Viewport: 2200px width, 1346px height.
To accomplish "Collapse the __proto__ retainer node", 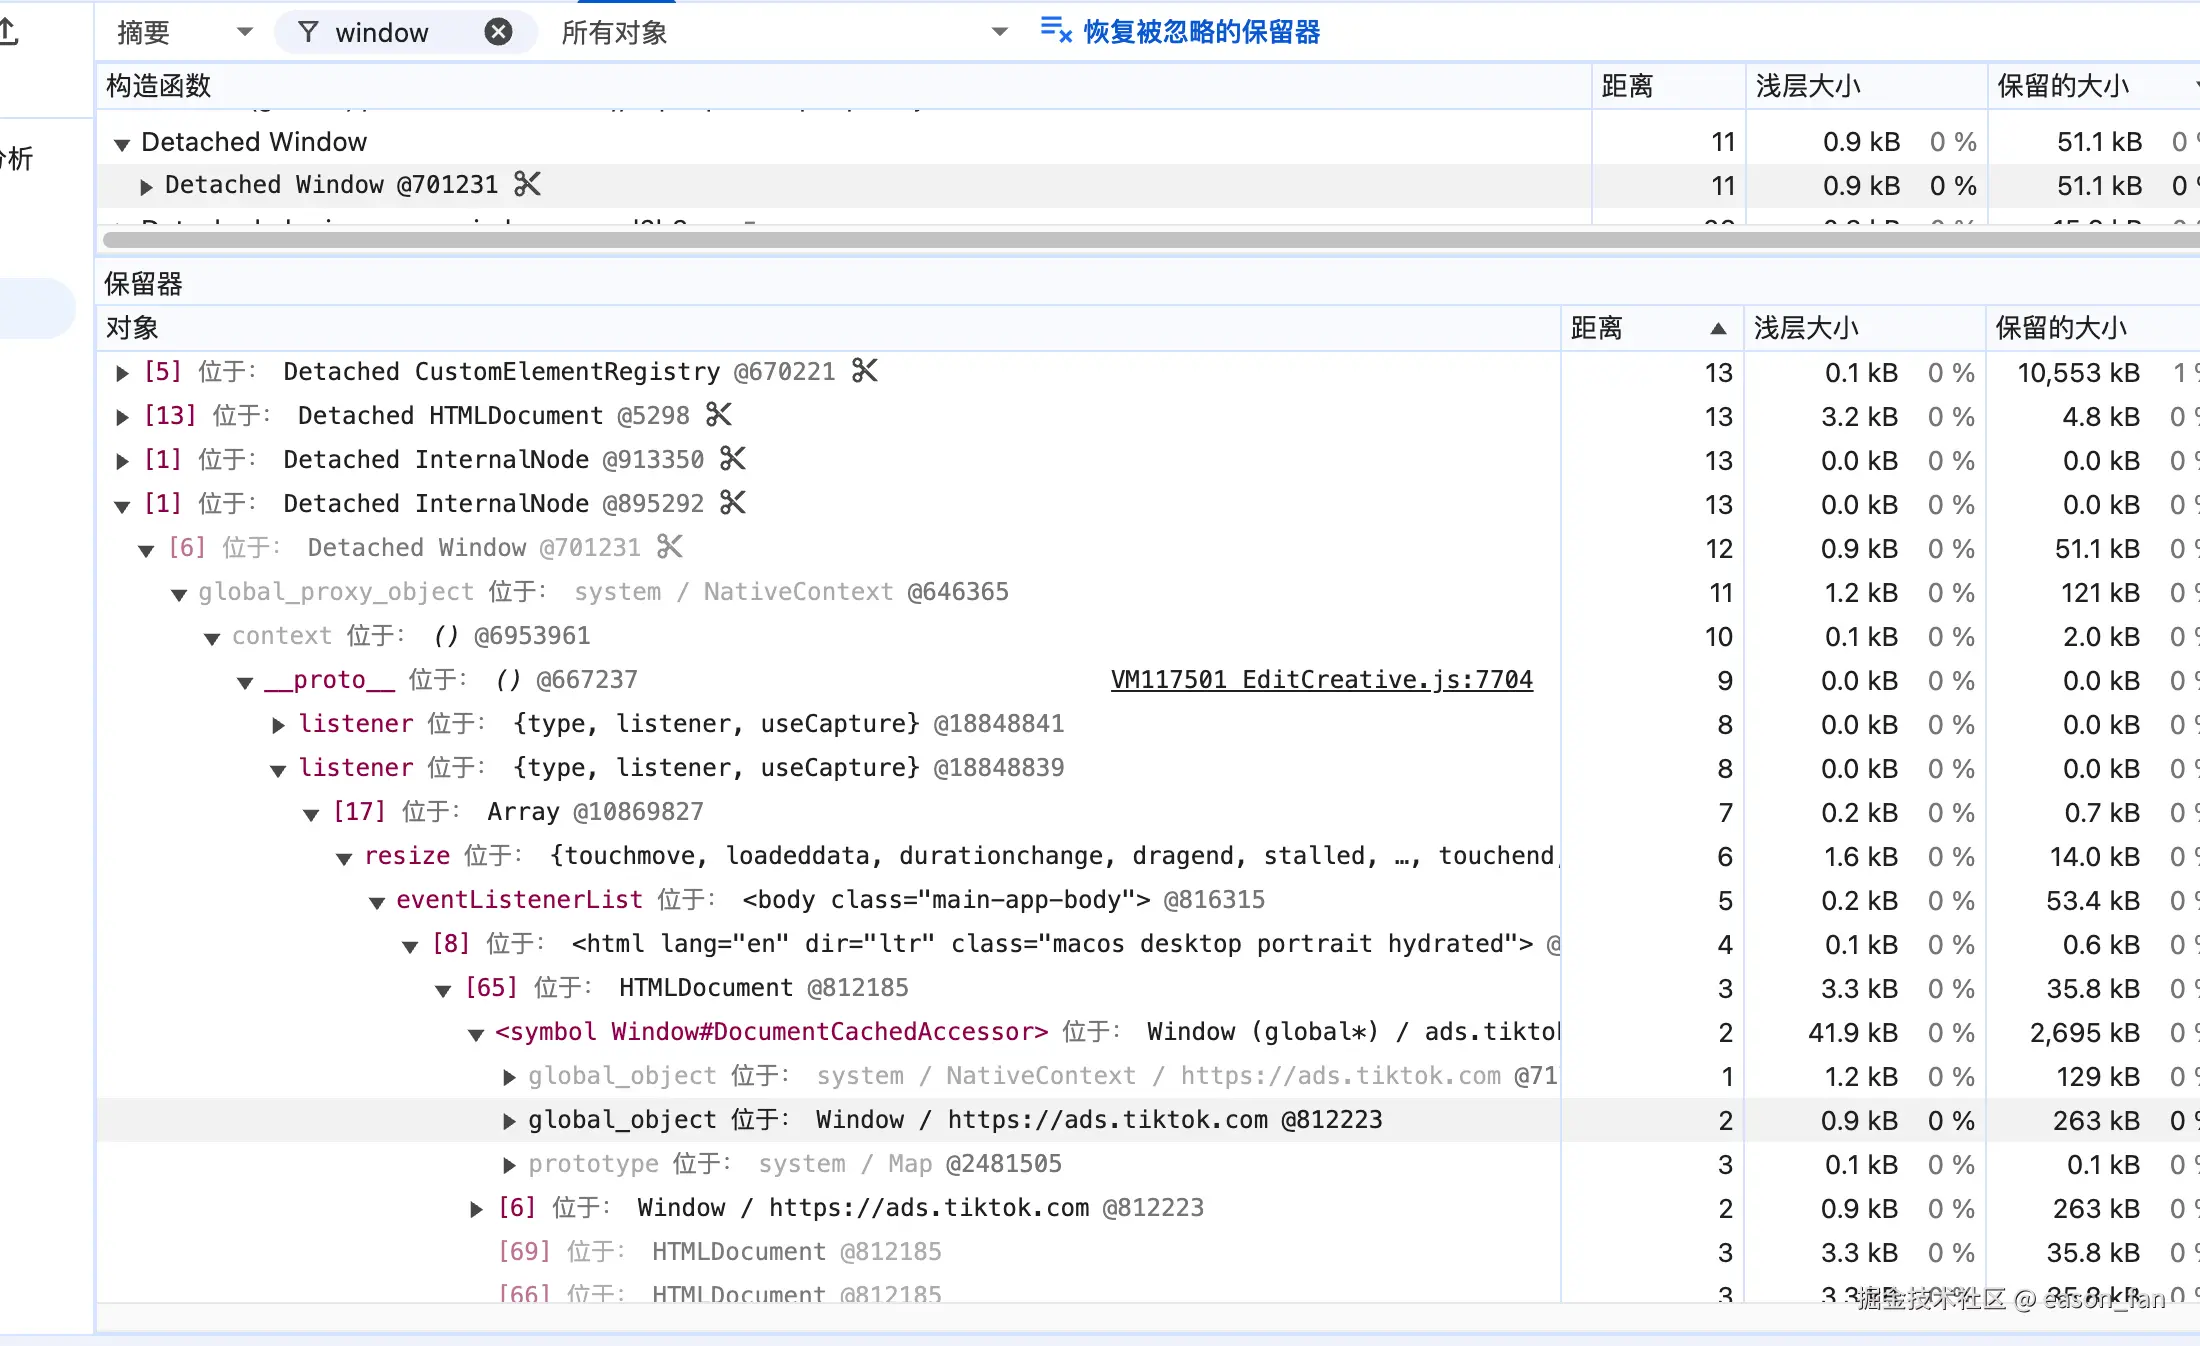I will point(245,682).
